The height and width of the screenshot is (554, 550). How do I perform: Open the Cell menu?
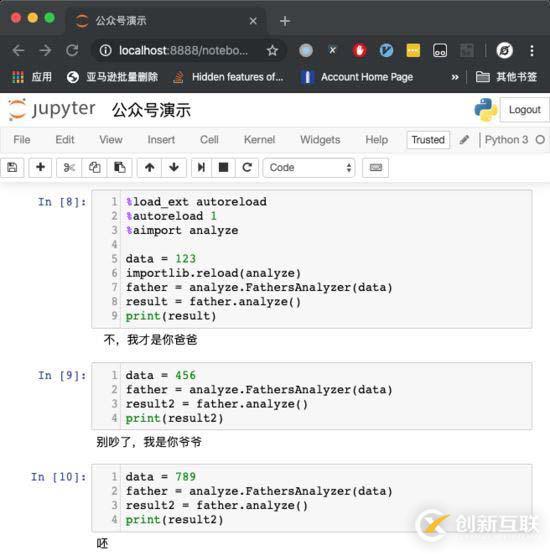(209, 140)
